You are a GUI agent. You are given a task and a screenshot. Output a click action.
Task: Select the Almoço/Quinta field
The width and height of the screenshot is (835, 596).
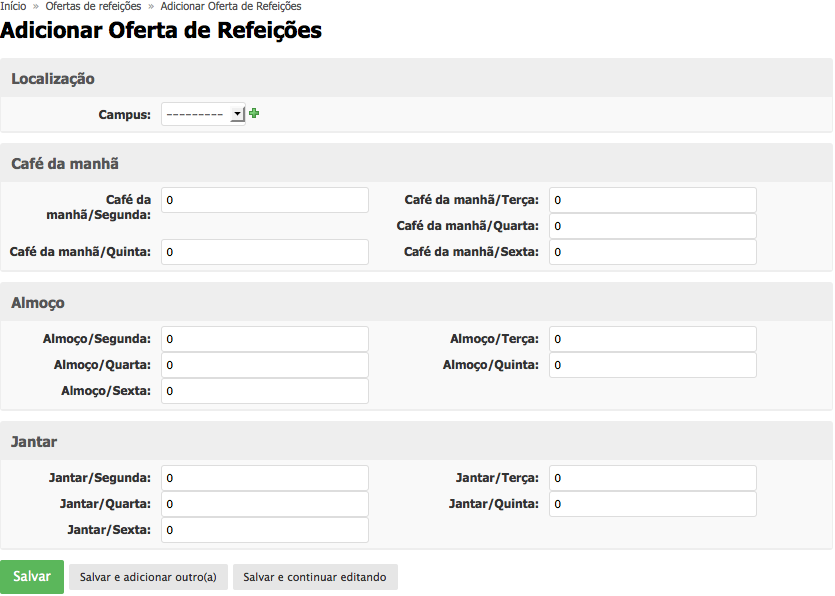[652, 364]
